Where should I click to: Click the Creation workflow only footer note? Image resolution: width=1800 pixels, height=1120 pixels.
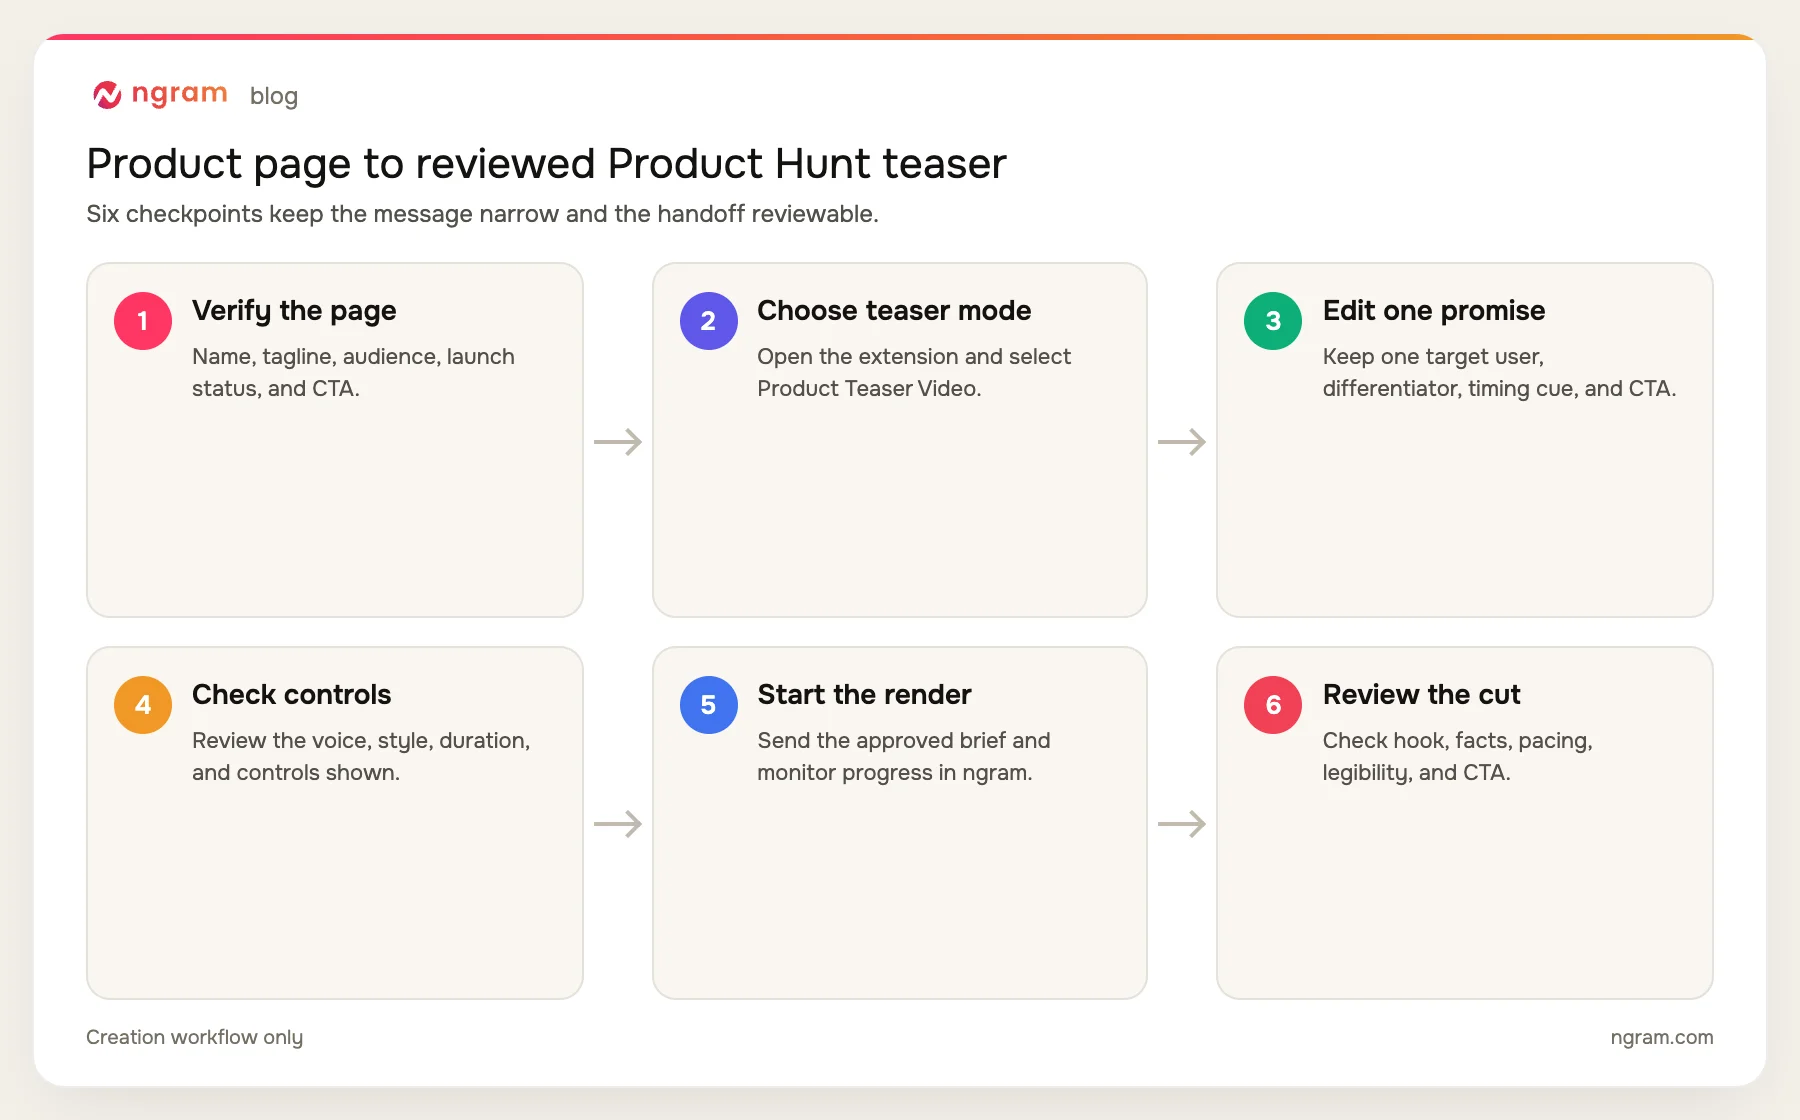coord(194,1038)
